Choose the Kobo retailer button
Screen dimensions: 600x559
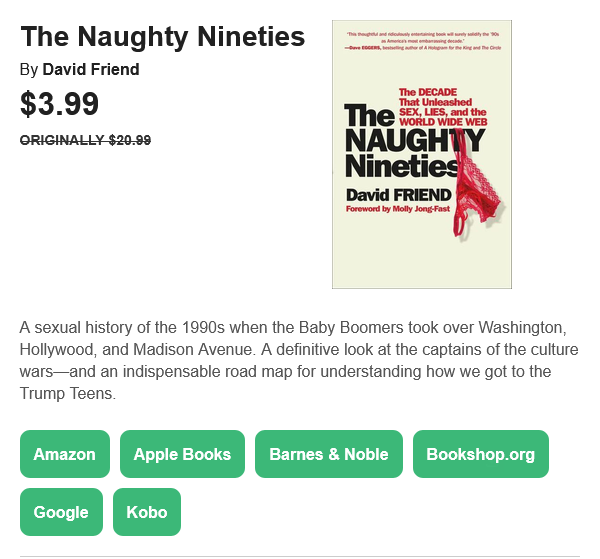[147, 512]
